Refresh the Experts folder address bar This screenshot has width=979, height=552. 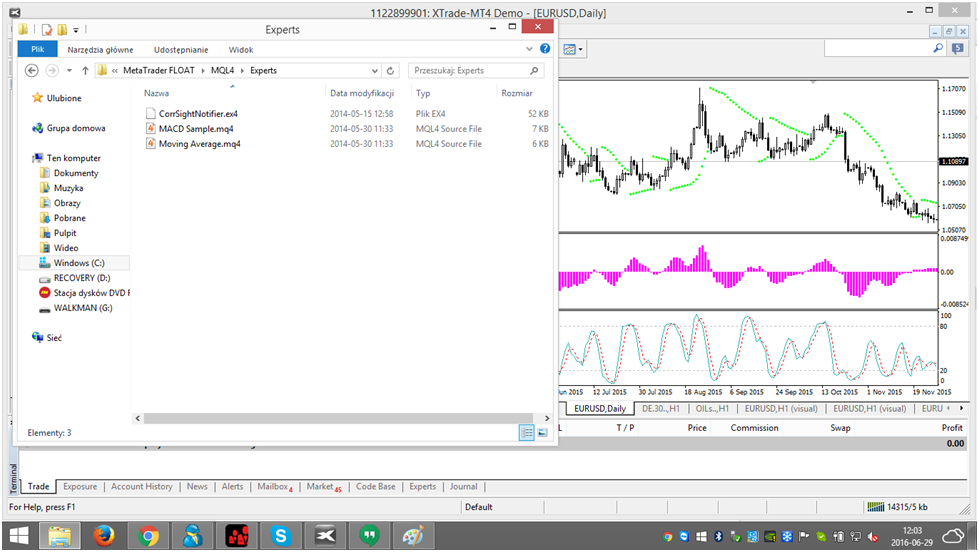coord(391,71)
